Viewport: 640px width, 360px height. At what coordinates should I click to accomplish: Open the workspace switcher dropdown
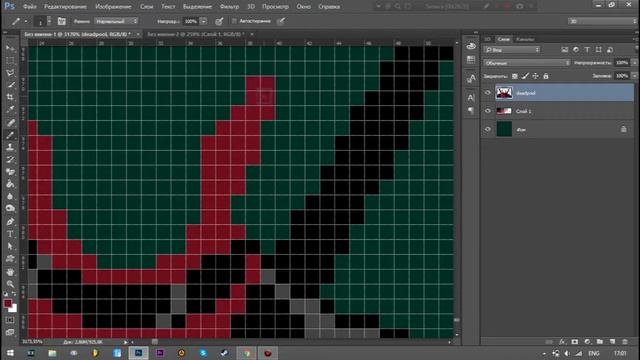tap(602, 21)
